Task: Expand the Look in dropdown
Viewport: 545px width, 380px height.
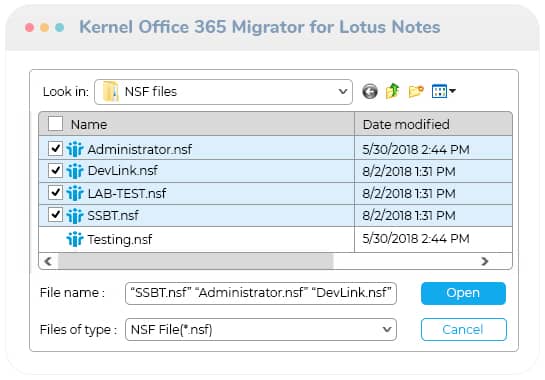Action: tap(343, 92)
